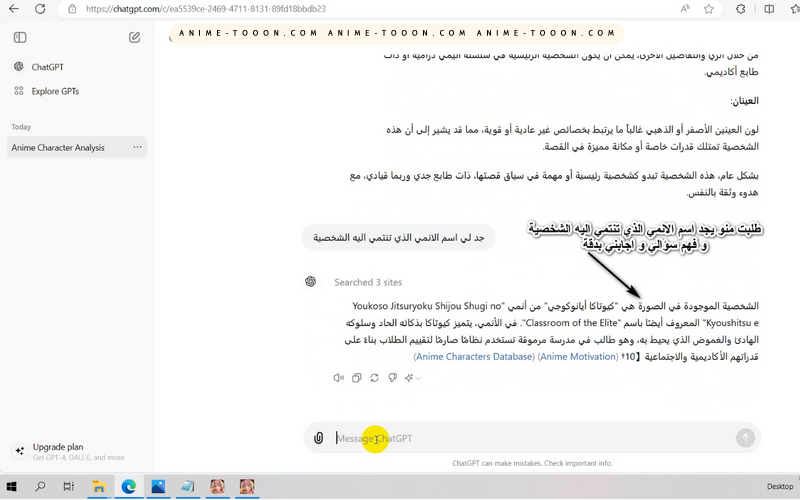Mark response as bad with thumbs down
The image size is (800, 500).
click(x=392, y=378)
